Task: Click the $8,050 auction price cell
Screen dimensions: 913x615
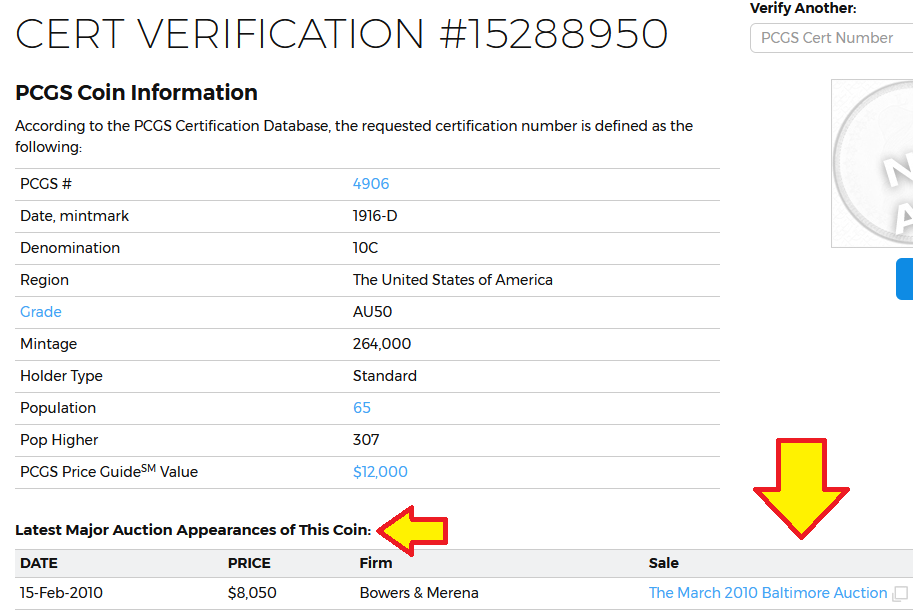Action: point(252,593)
